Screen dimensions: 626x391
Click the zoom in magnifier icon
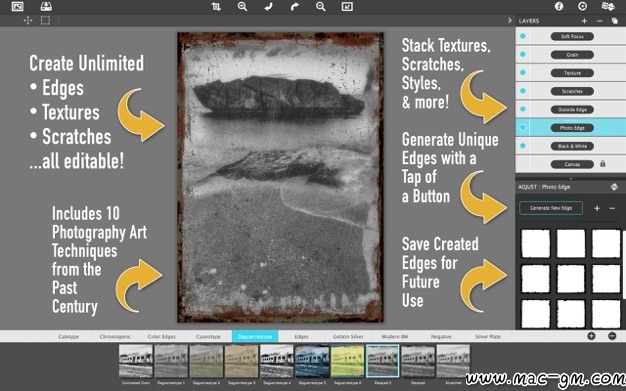pyautogui.click(x=242, y=7)
